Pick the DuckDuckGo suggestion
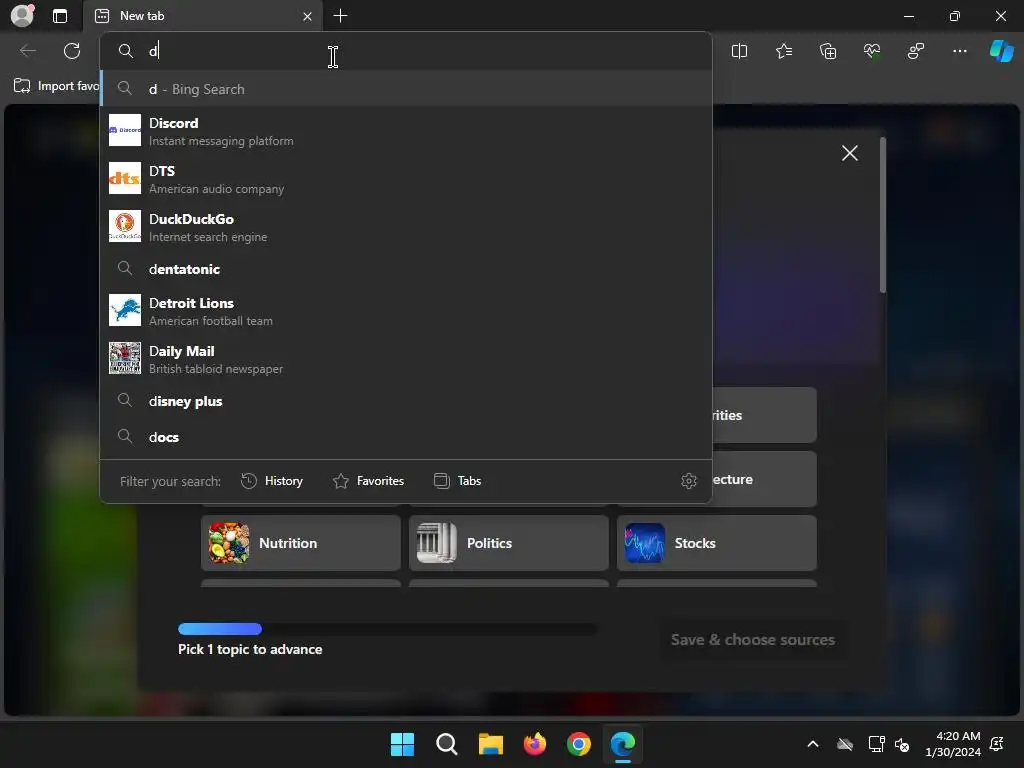 tap(406, 227)
